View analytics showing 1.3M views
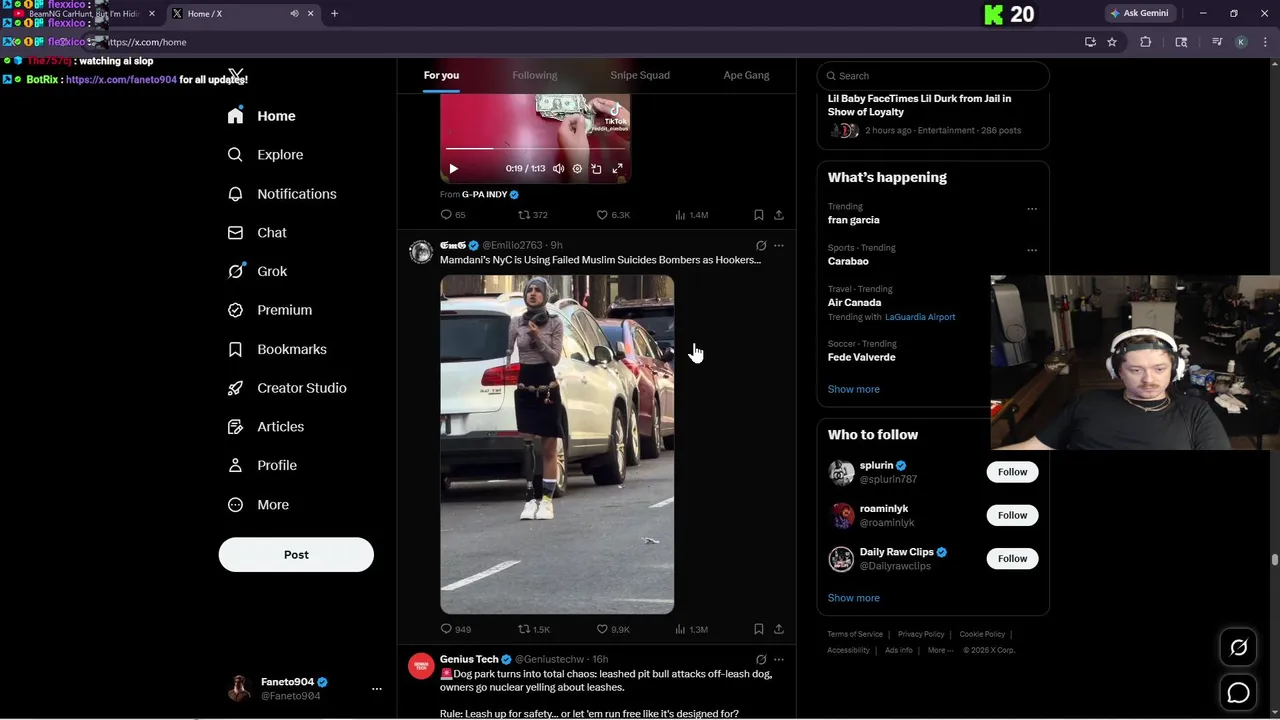The image size is (1280, 720). tap(692, 629)
